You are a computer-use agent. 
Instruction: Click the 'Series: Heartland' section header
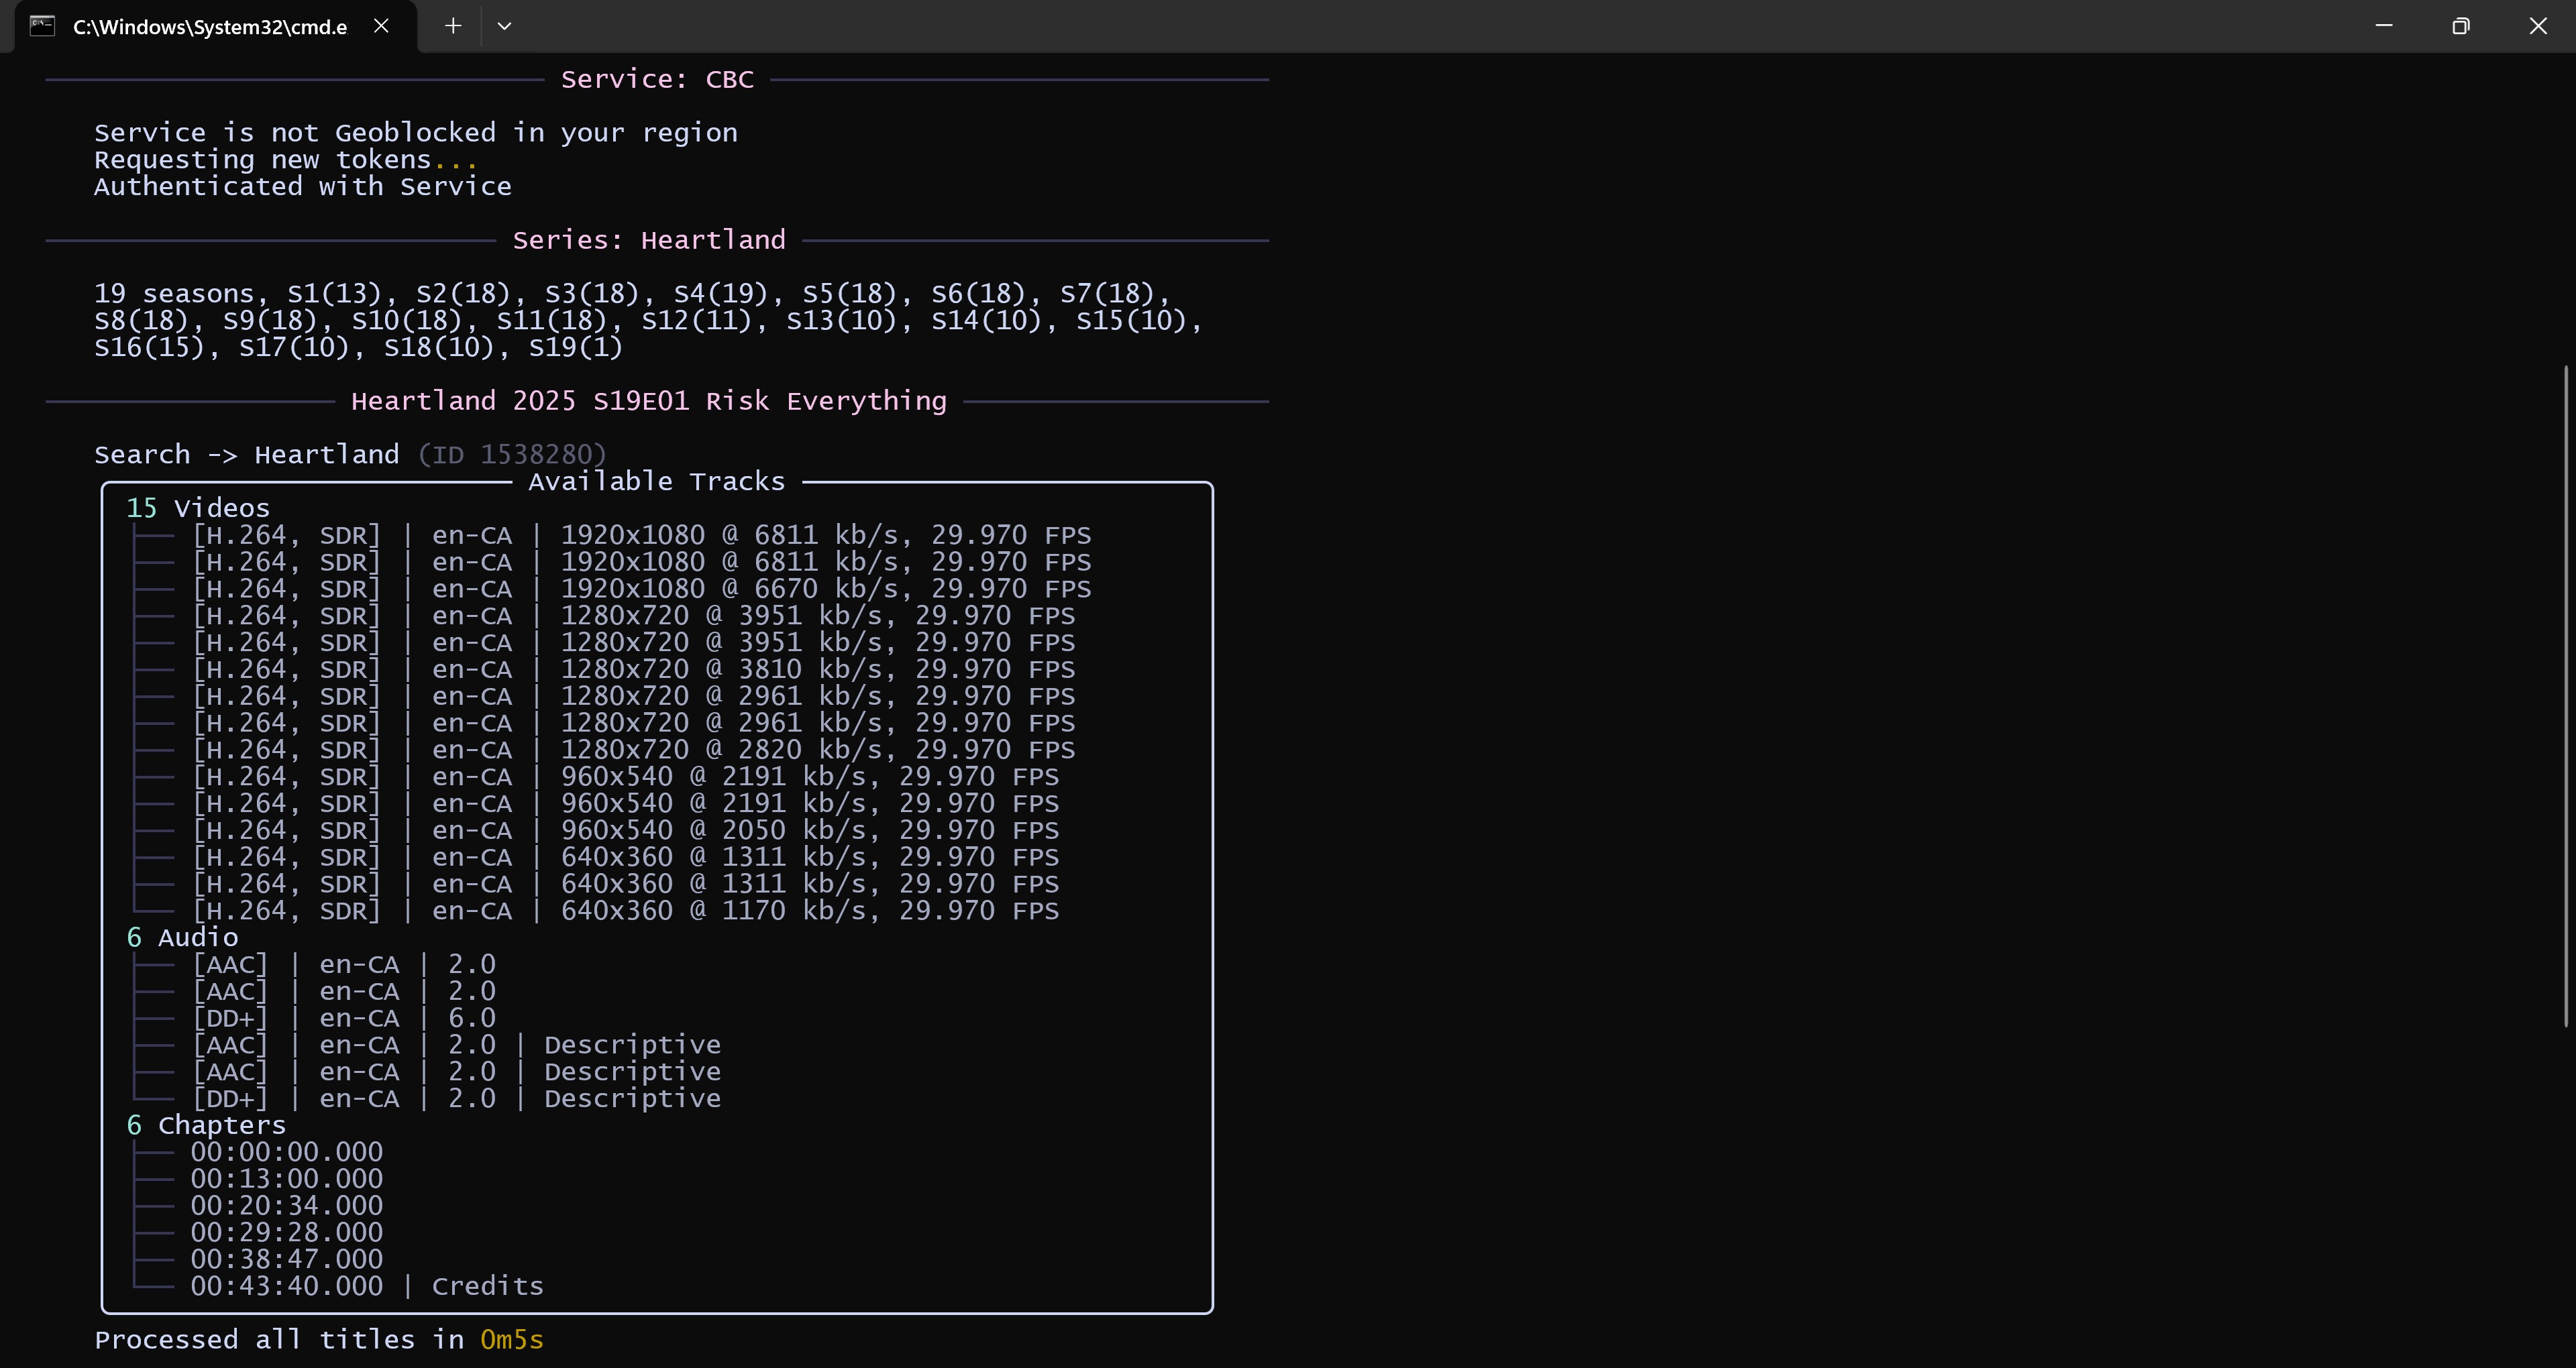[649, 240]
